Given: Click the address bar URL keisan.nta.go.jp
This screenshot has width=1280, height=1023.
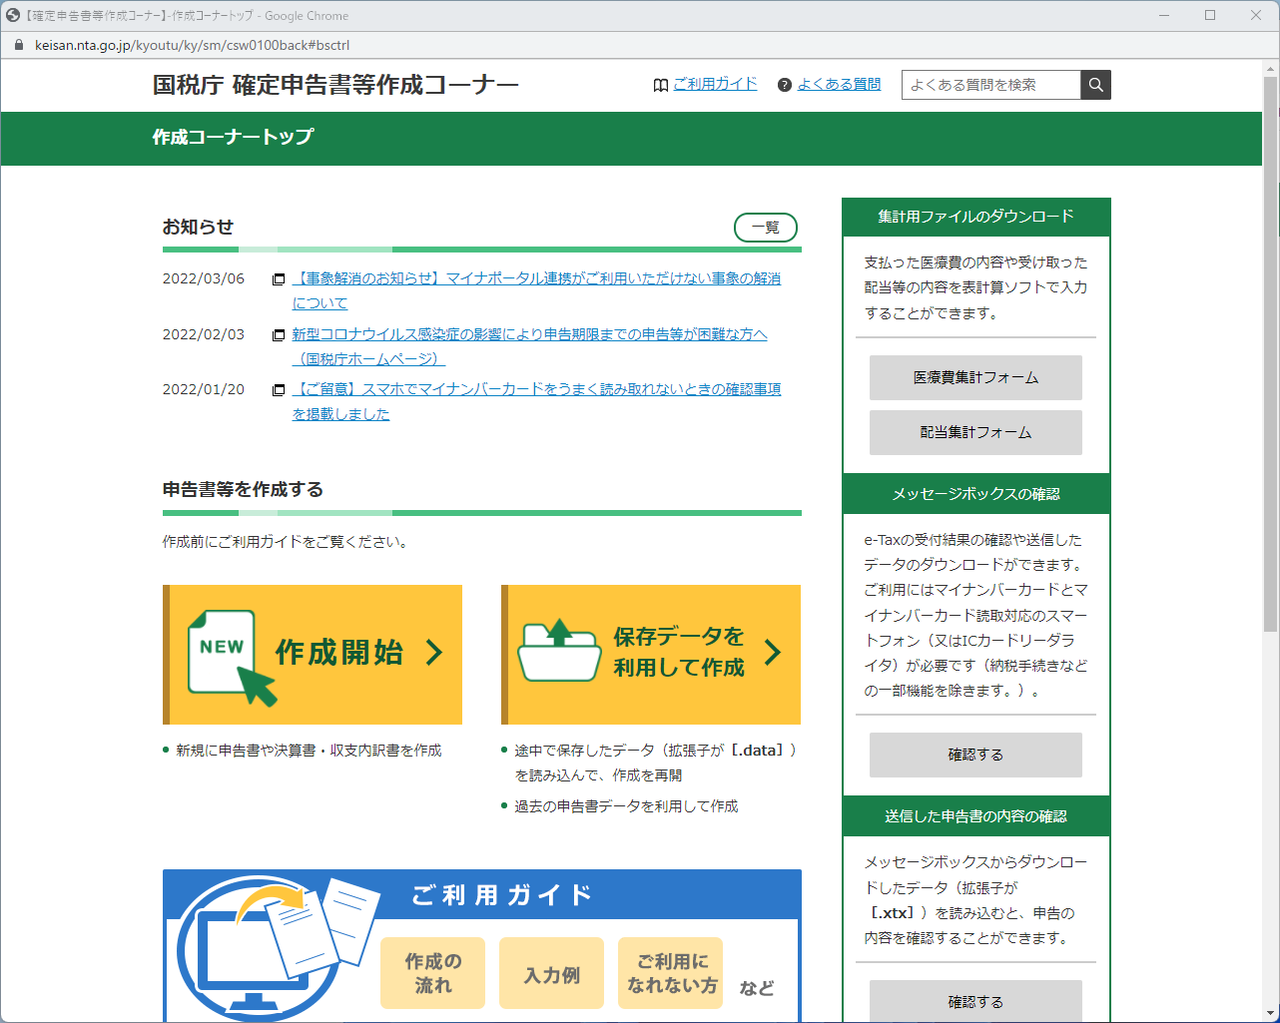Looking at the screenshot, I should point(192,45).
